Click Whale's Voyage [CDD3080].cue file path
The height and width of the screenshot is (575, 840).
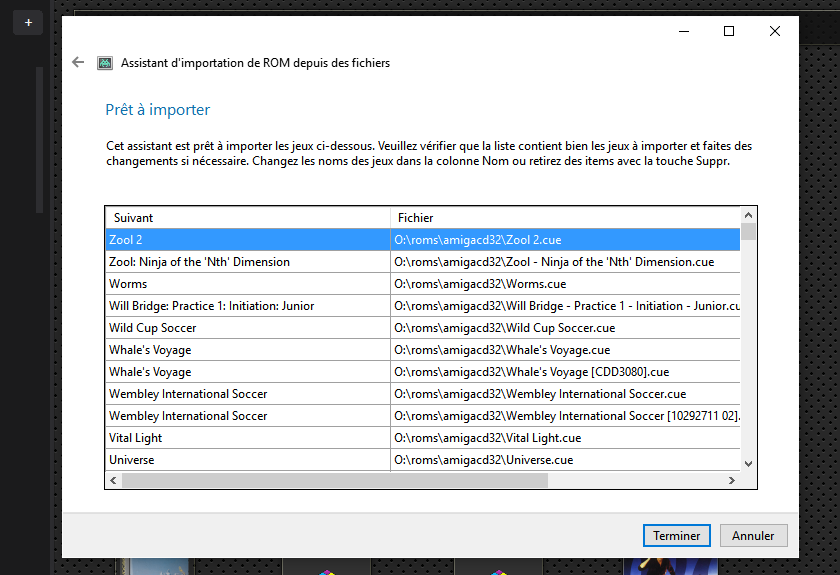(565, 371)
